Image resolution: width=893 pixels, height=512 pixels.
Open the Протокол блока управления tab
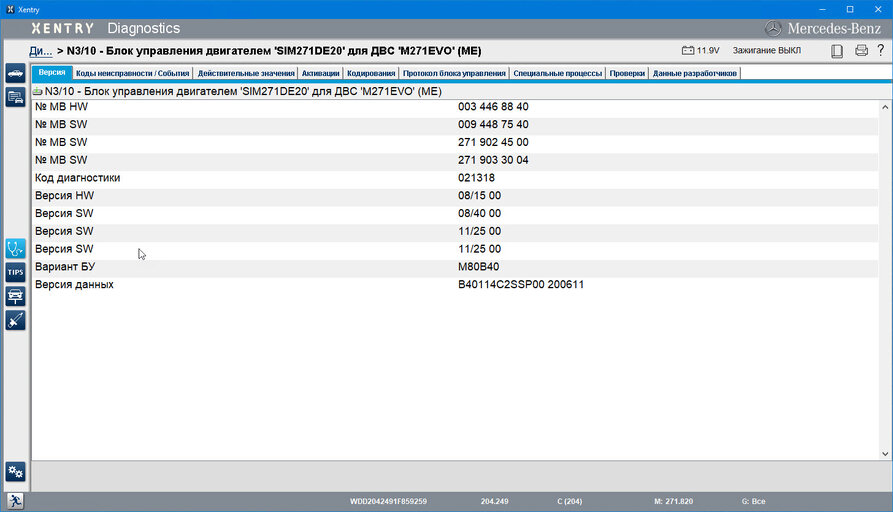point(454,73)
